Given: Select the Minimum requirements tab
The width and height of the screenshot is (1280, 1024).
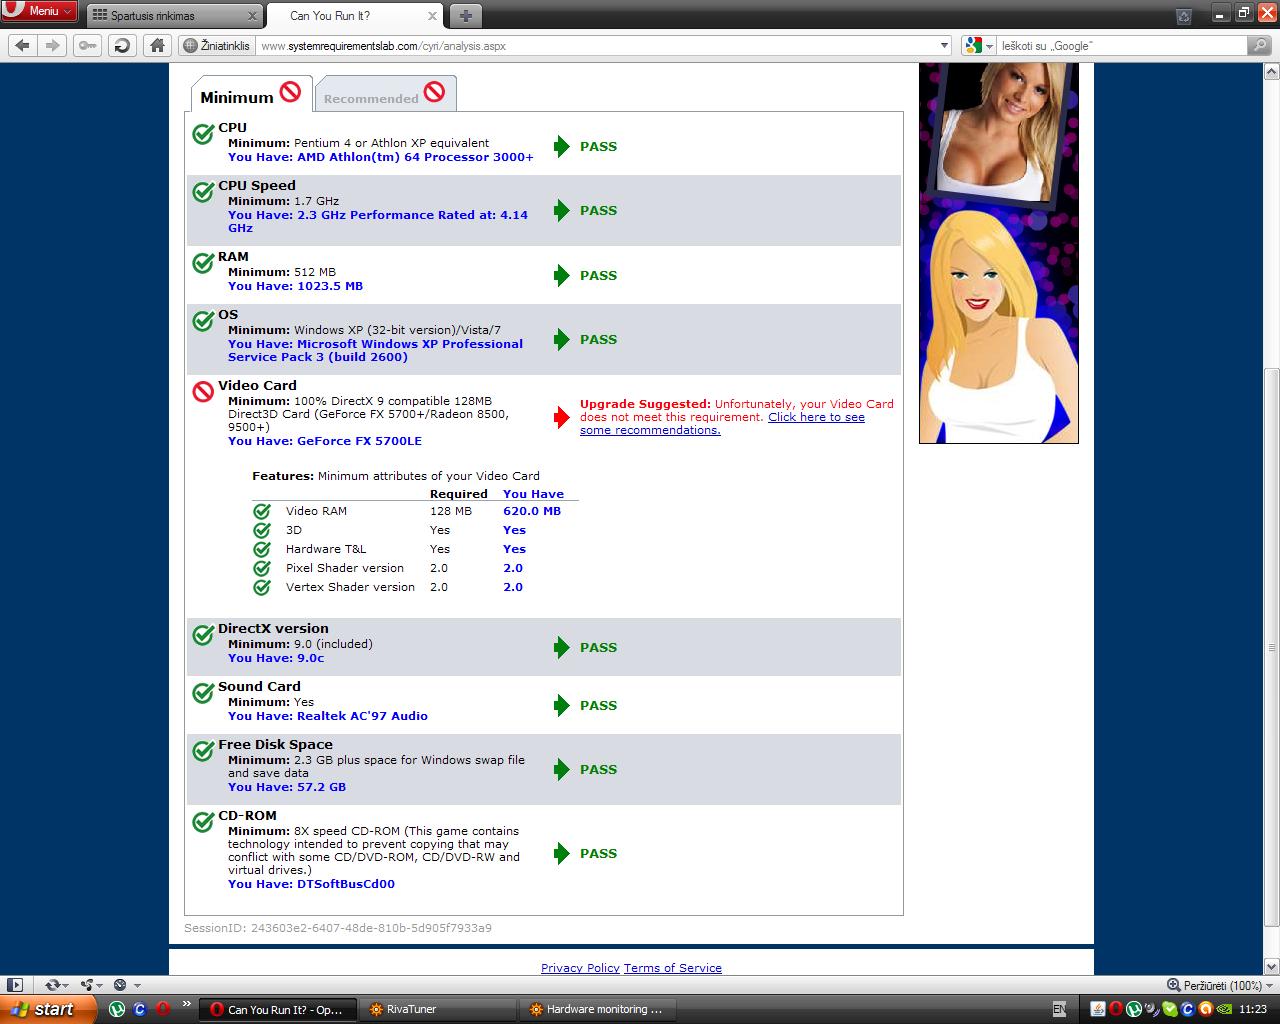Looking at the screenshot, I should click(251, 94).
